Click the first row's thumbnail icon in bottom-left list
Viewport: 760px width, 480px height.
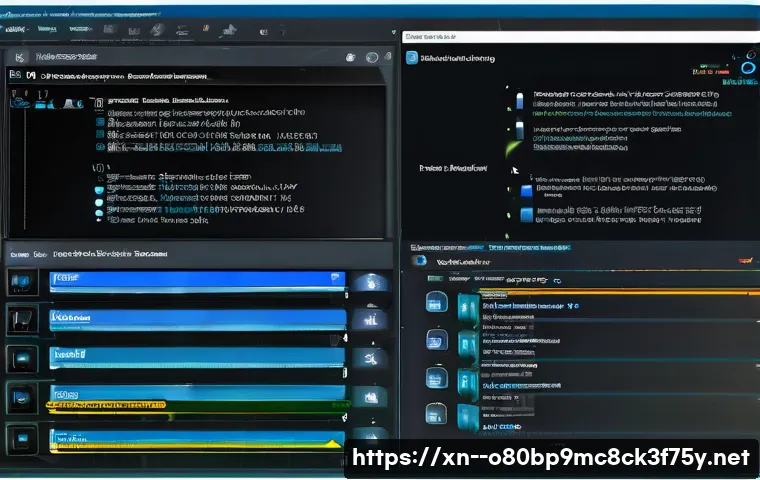coord(23,281)
